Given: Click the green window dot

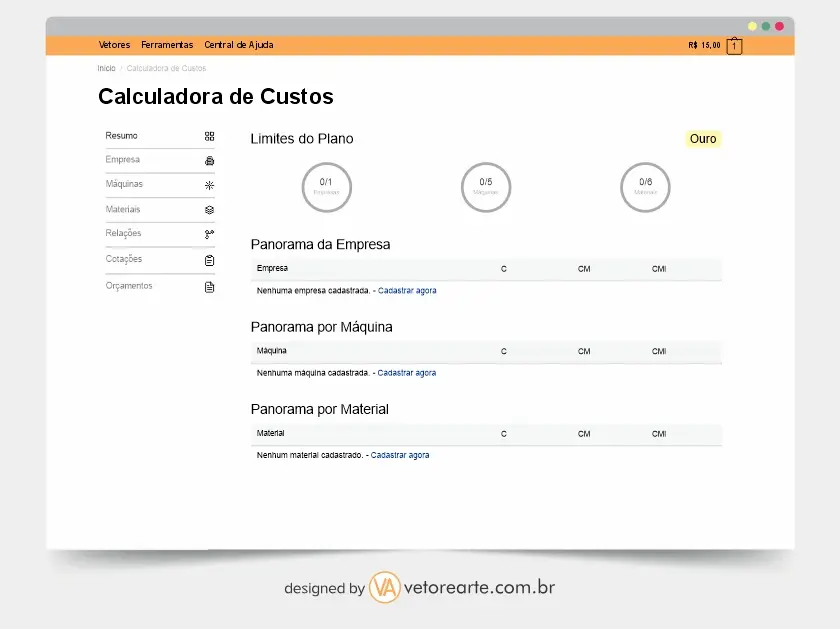Looking at the screenshot, I should click(766, 26).
